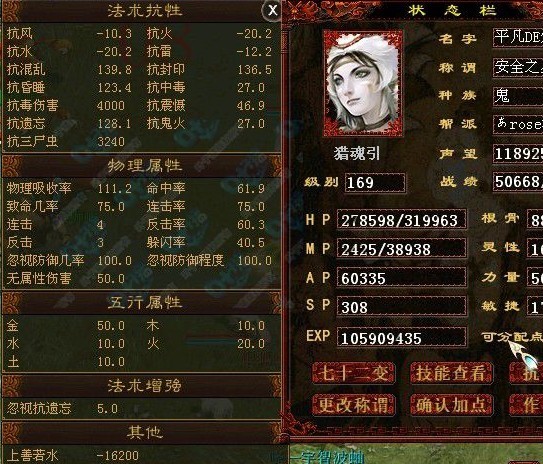
Task: Click the 种族 field showing 鬼
Action: (518, 96)
